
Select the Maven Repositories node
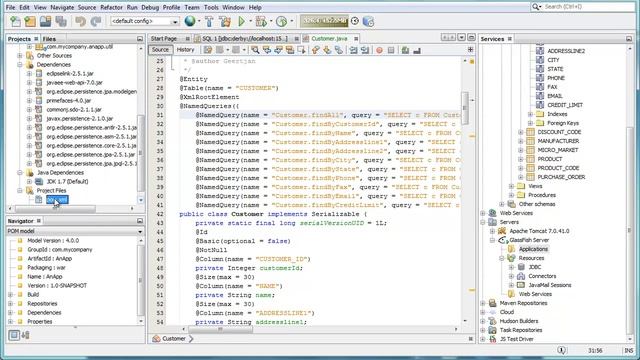tap(523, 303)
